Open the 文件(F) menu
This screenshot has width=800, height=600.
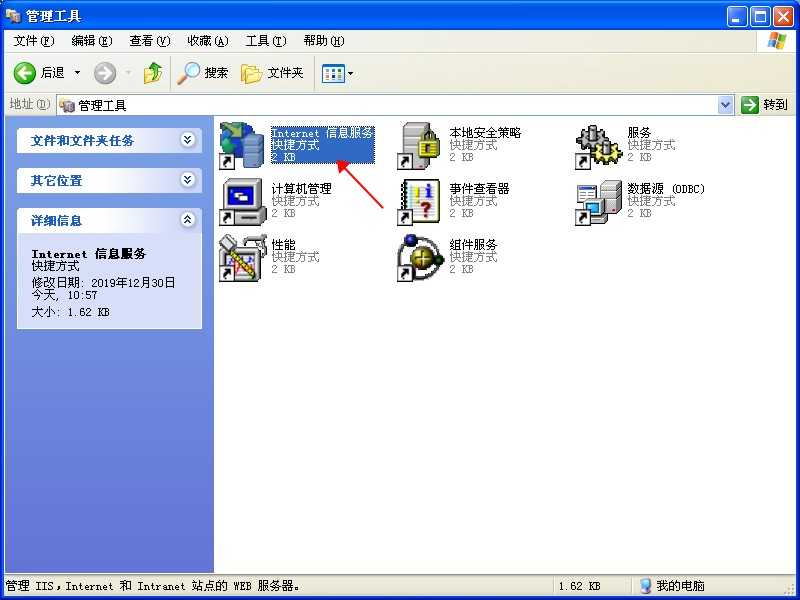[34, 41]
